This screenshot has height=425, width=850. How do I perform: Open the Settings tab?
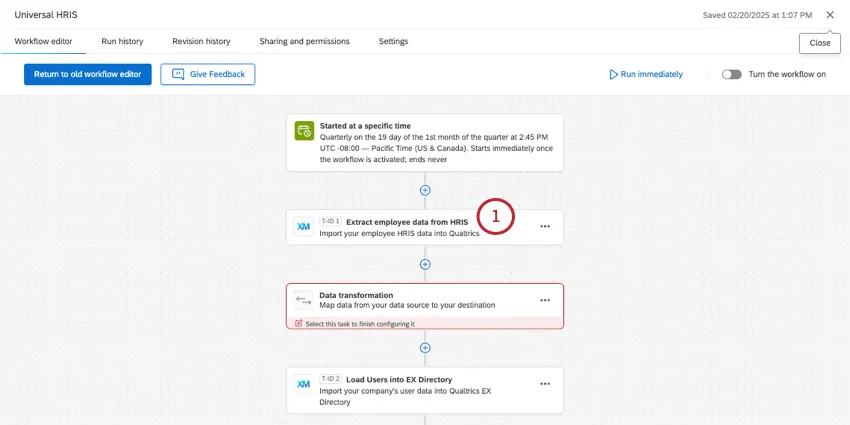click(x=393, y=41)
